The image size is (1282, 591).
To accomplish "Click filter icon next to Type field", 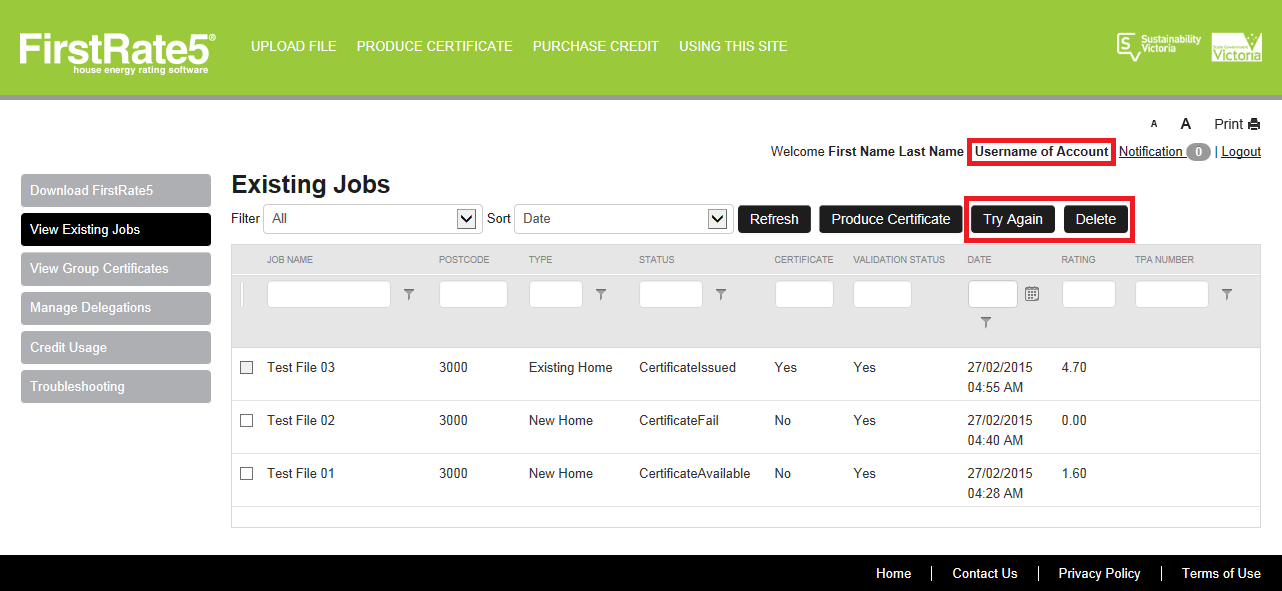I will pos(601,295).
